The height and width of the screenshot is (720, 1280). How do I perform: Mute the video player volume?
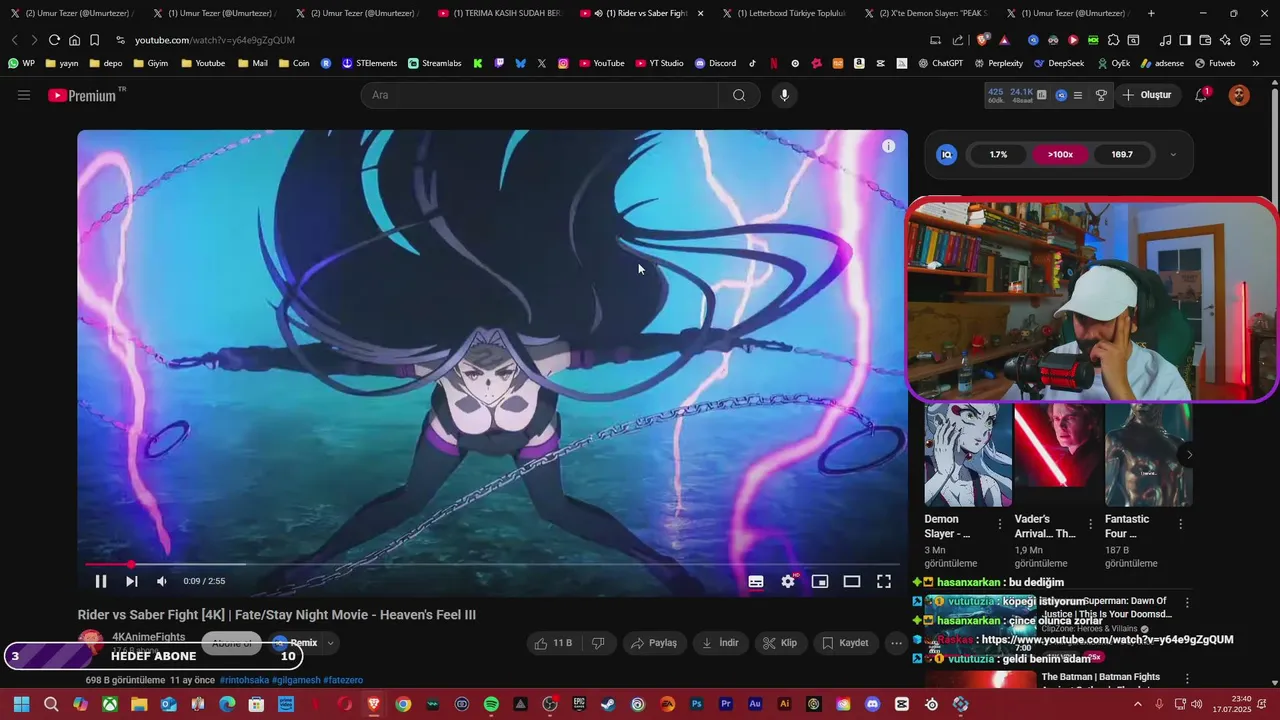coord(162,581)
